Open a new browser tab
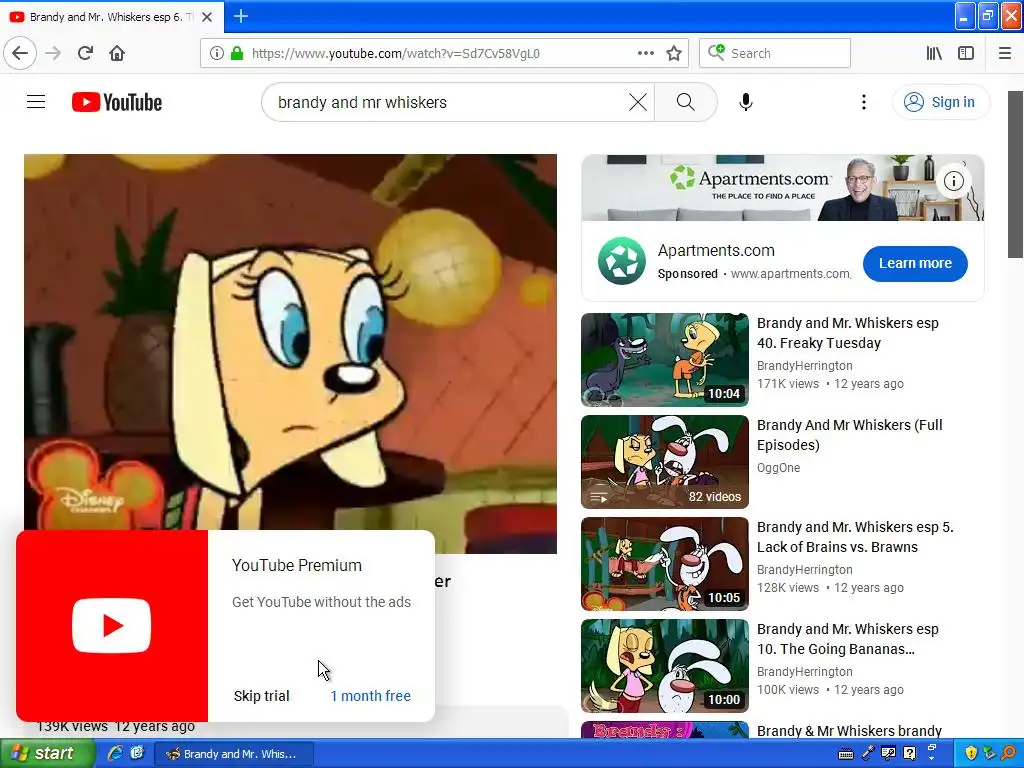The height and width of the screenshot is (768, 1024). tap(240, 16)
